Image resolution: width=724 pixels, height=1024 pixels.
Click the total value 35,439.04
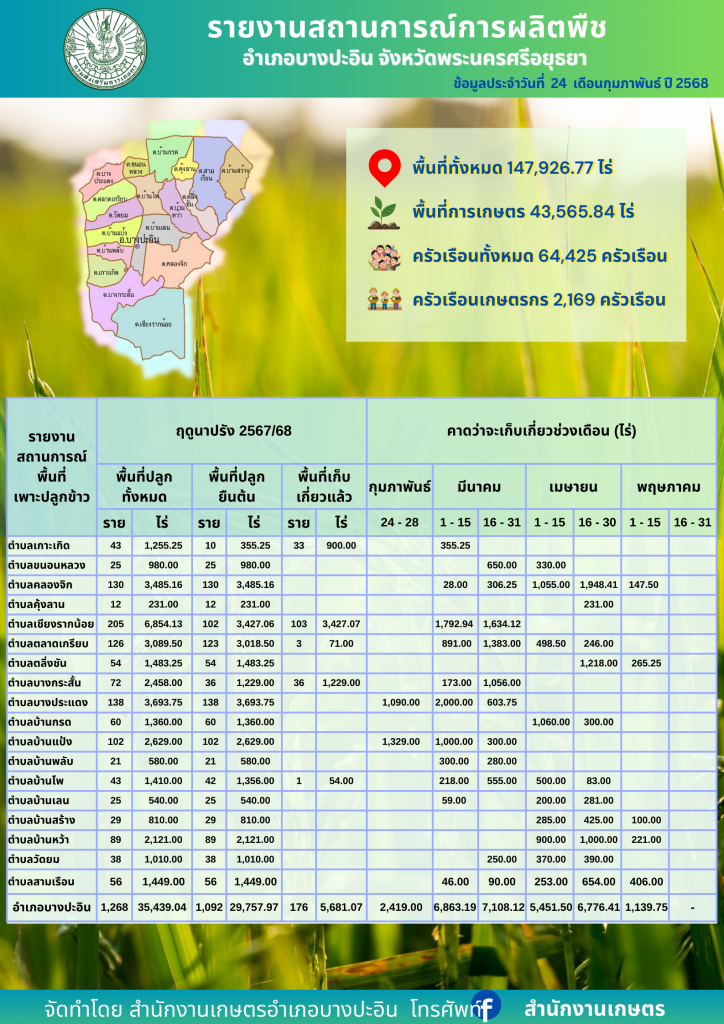click(x=163, y=907)
